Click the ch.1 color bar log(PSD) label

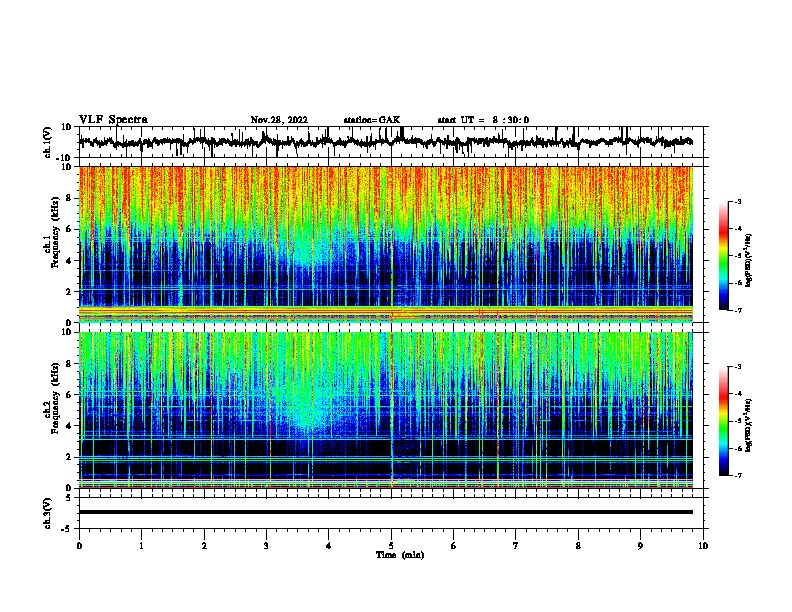pyautogui.click(x=748, y=260)
